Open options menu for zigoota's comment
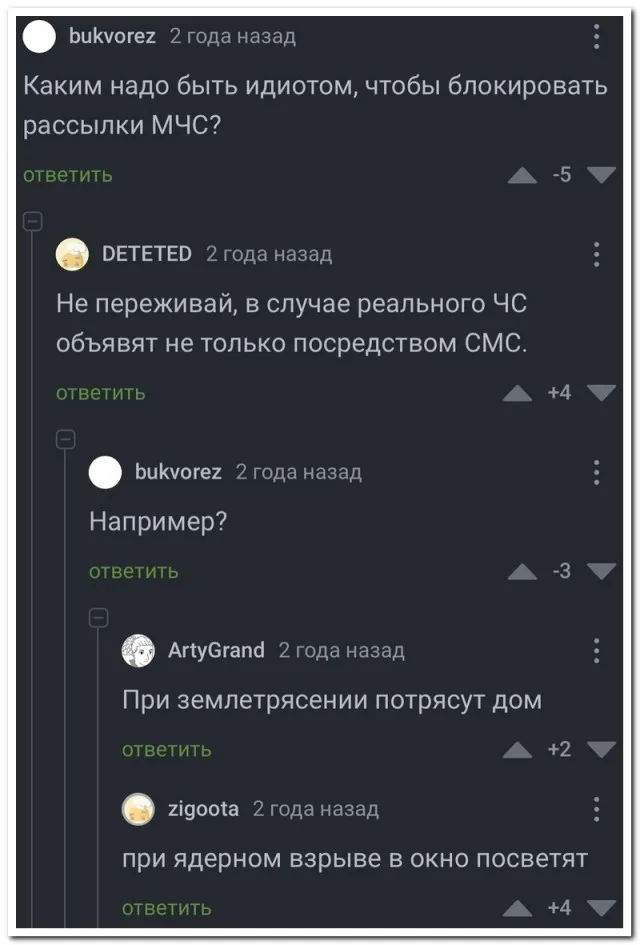 coord(596,809)
